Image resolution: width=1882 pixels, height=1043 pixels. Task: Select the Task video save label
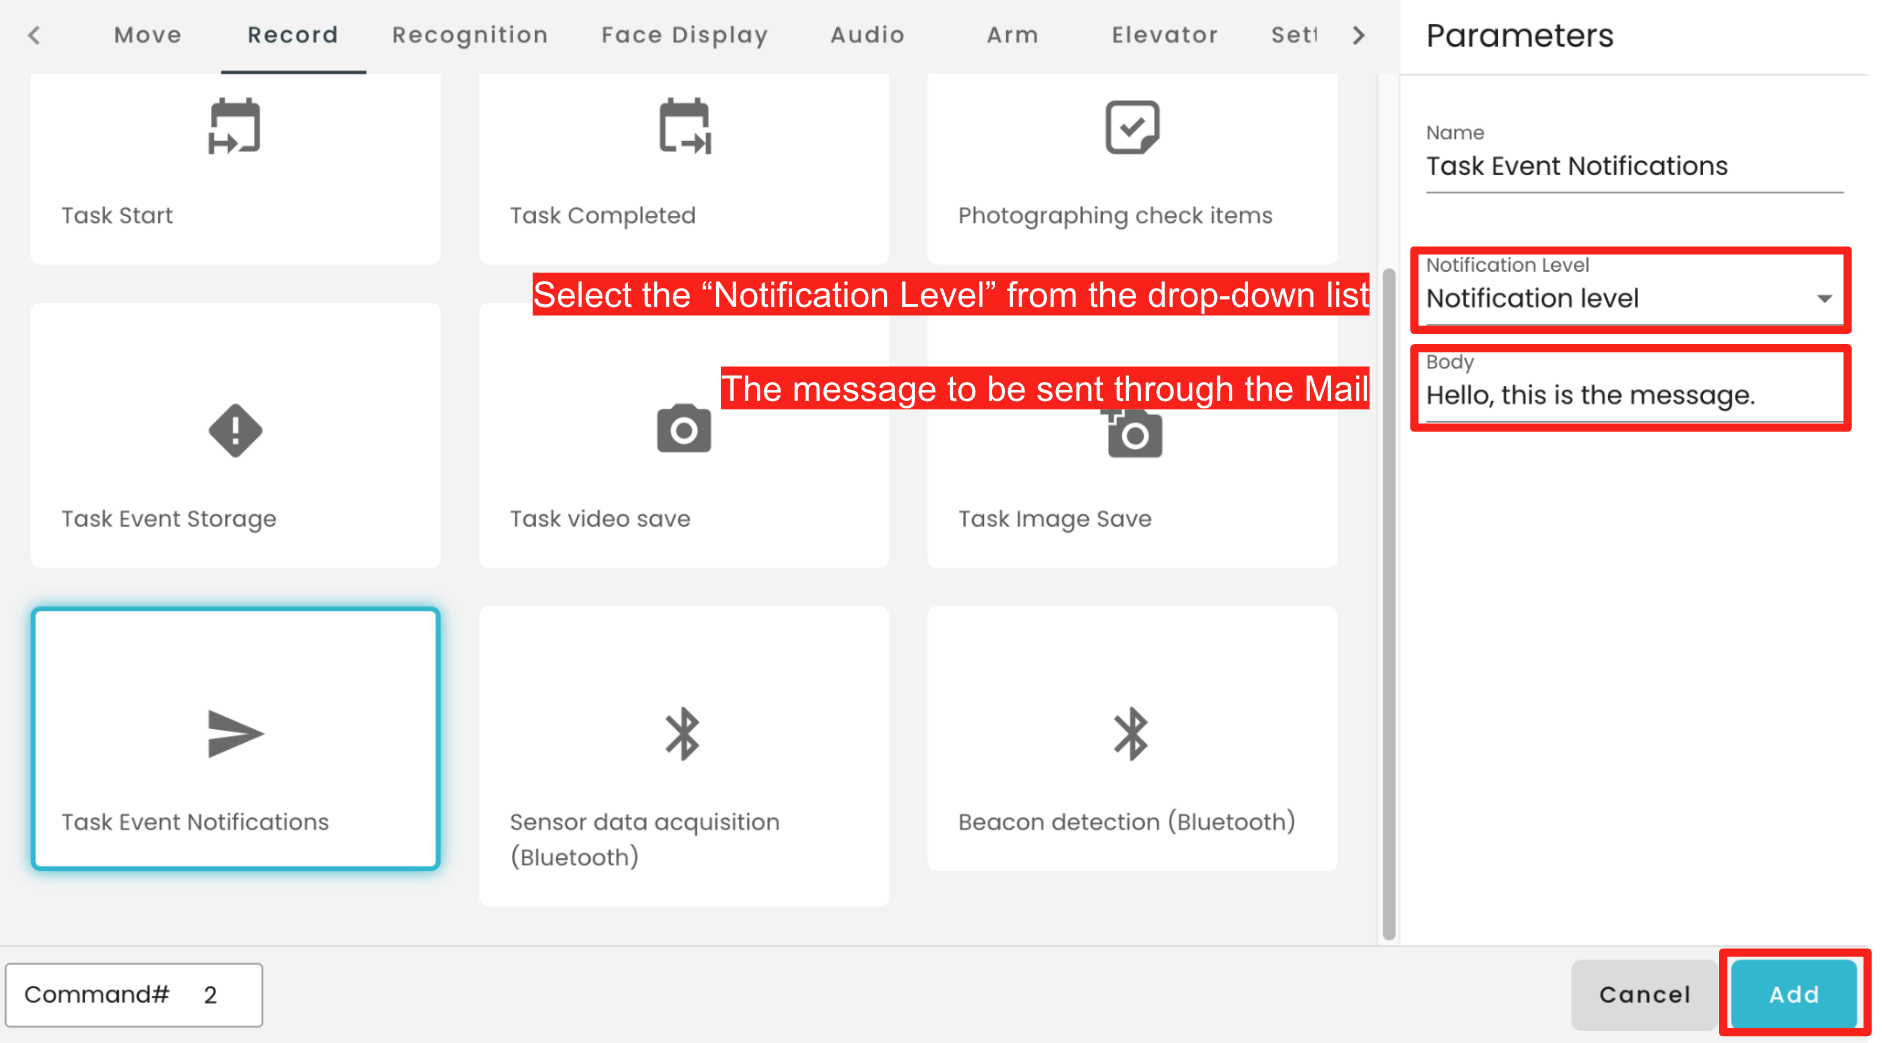600,519
